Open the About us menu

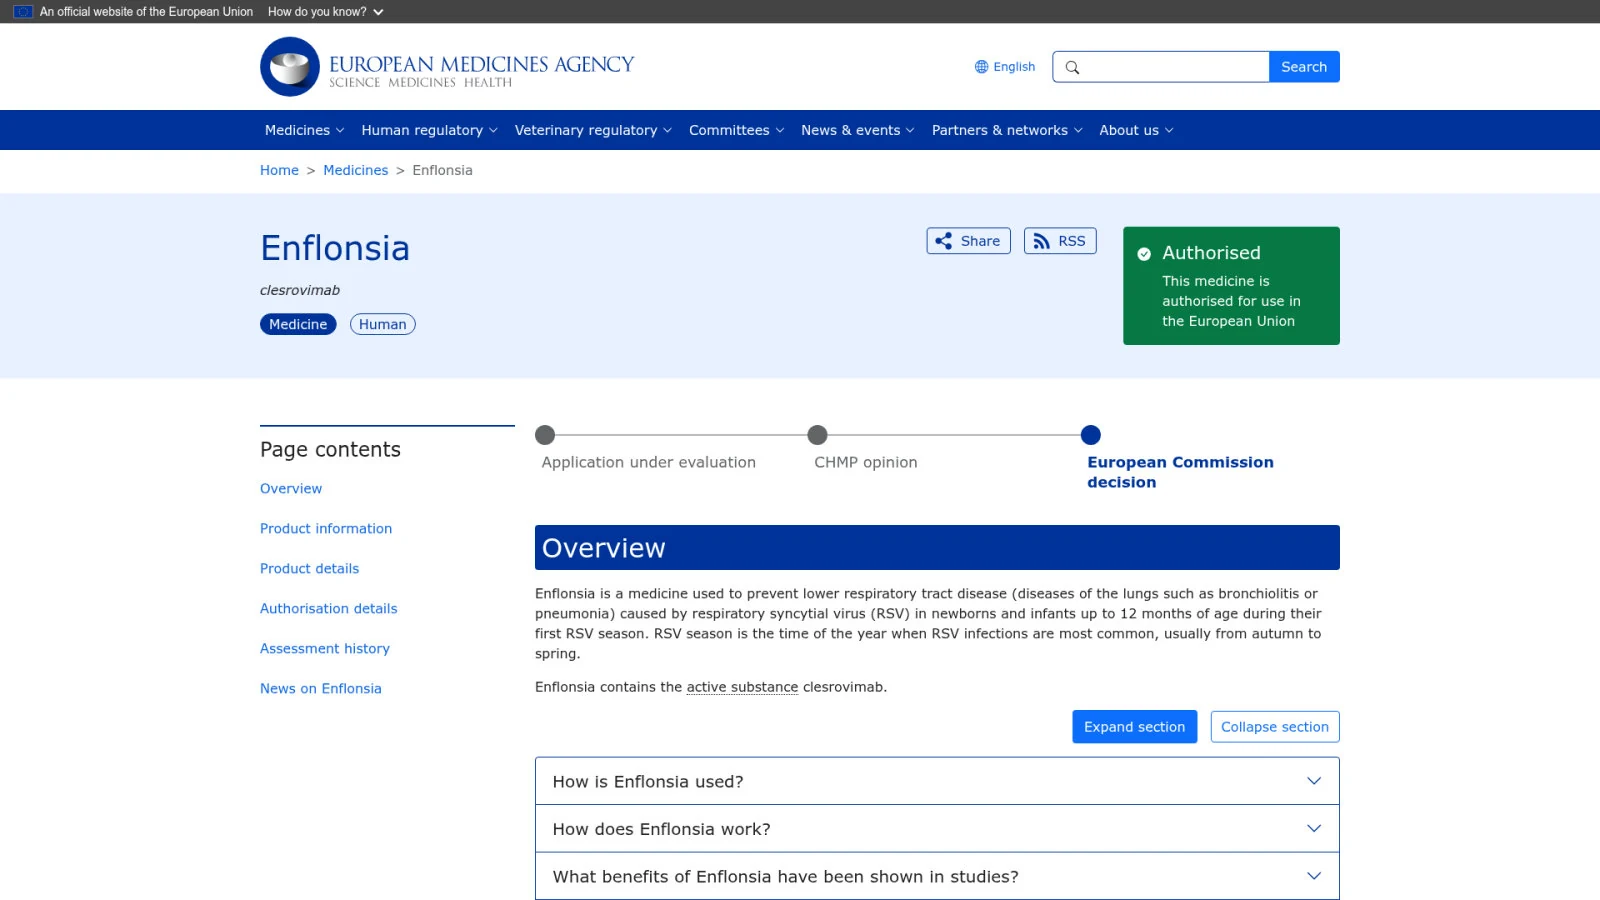pyautogui.click(x=1136, y=130)
